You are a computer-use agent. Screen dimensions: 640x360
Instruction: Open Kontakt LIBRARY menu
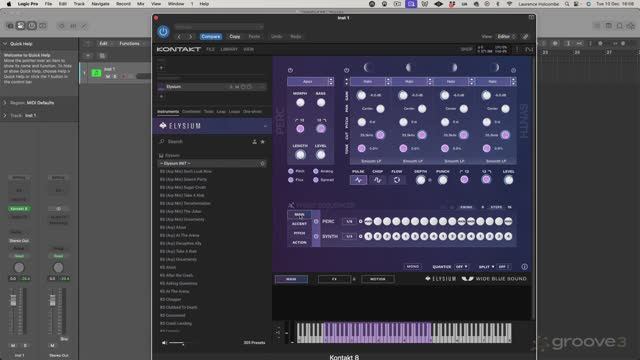[229, 49]
